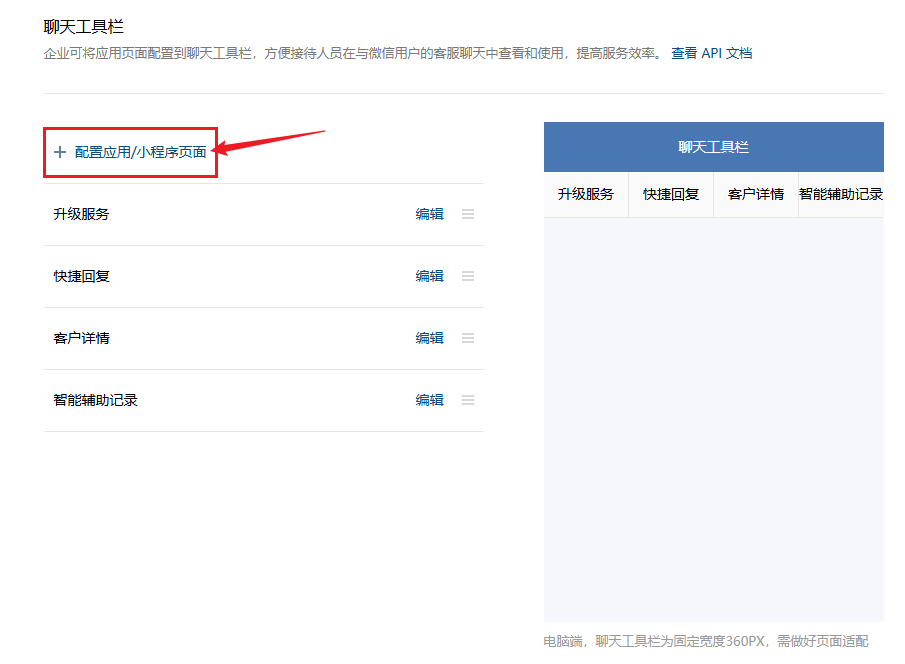Image resolution: width=905 pixels, height=664 pixels.
Task: Switch to the 升级服务 preview tab
Action: (586, 195)
